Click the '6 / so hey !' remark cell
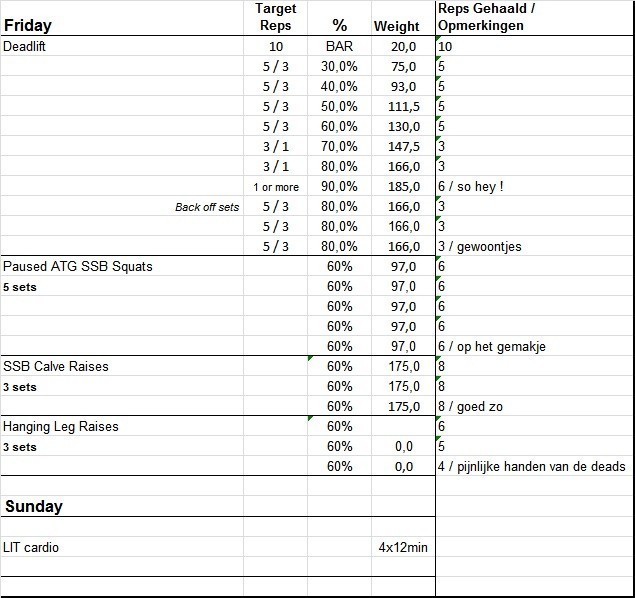The image size is (635, 598). click(x=471, y=187)
